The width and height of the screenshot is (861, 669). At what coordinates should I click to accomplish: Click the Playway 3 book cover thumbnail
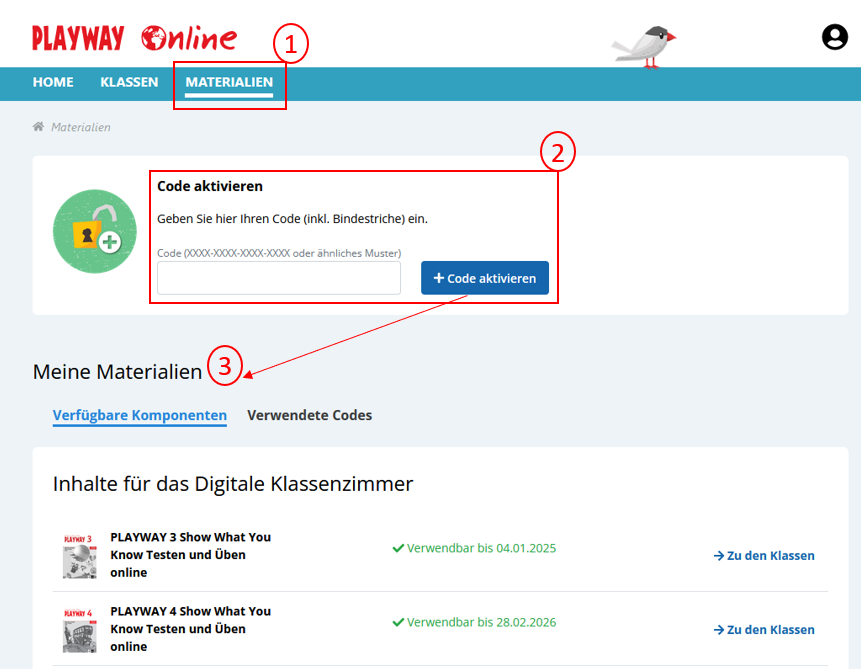(80, 556)
